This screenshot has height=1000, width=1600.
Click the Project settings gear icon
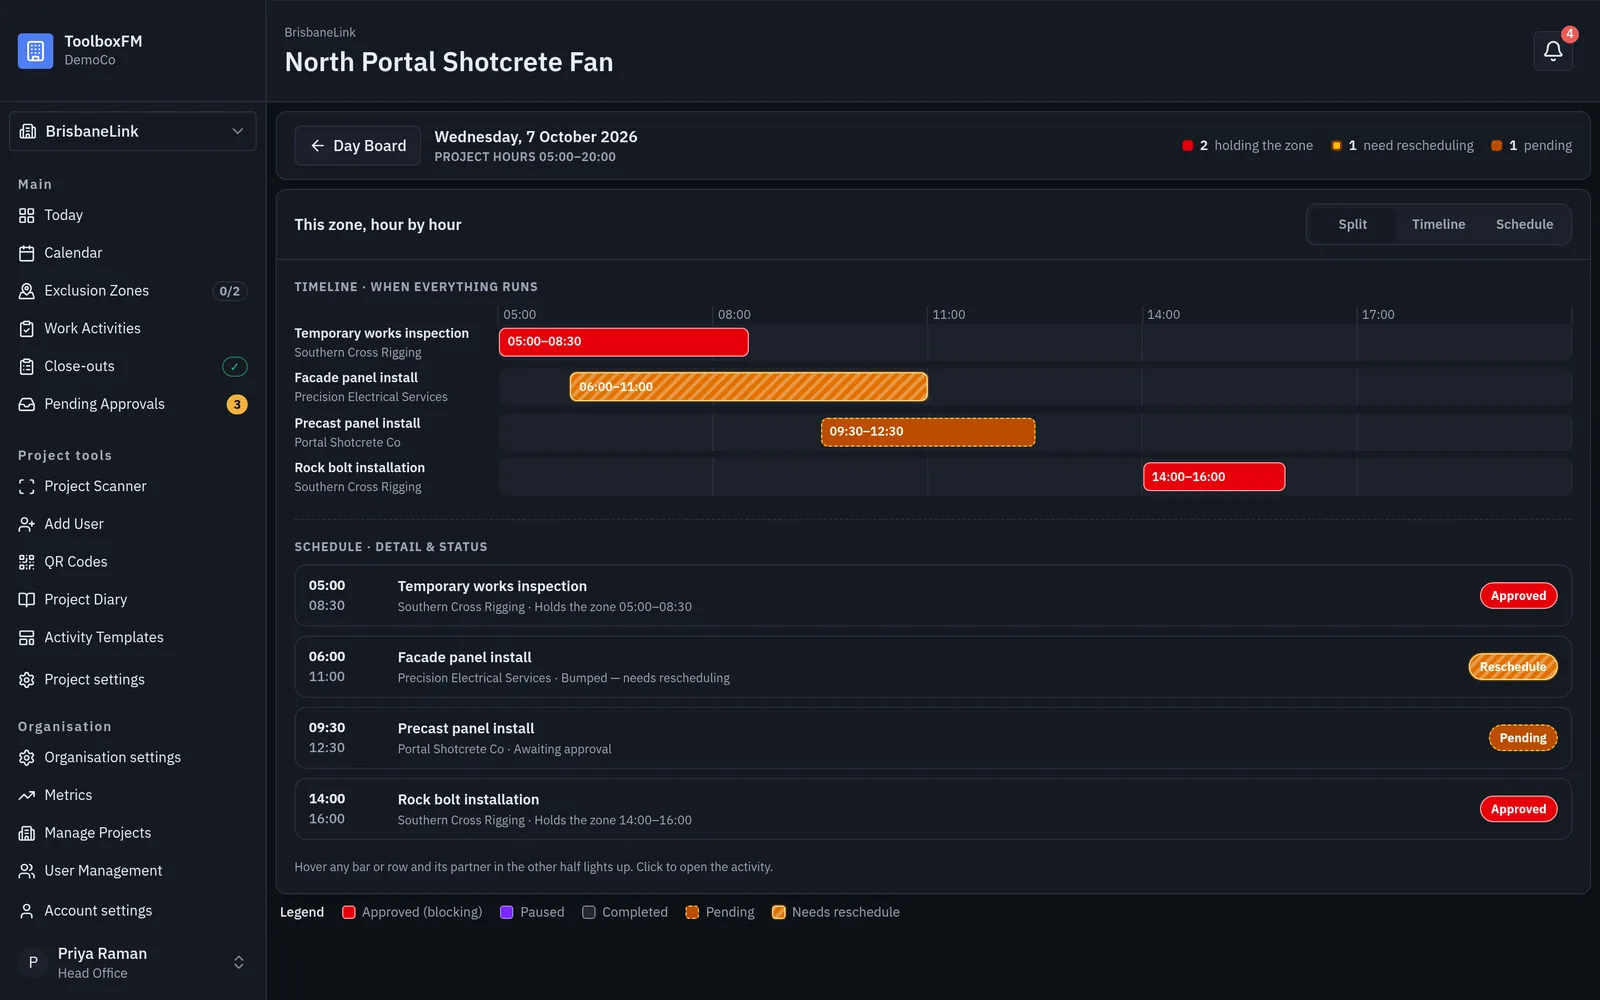pos(27,679)
